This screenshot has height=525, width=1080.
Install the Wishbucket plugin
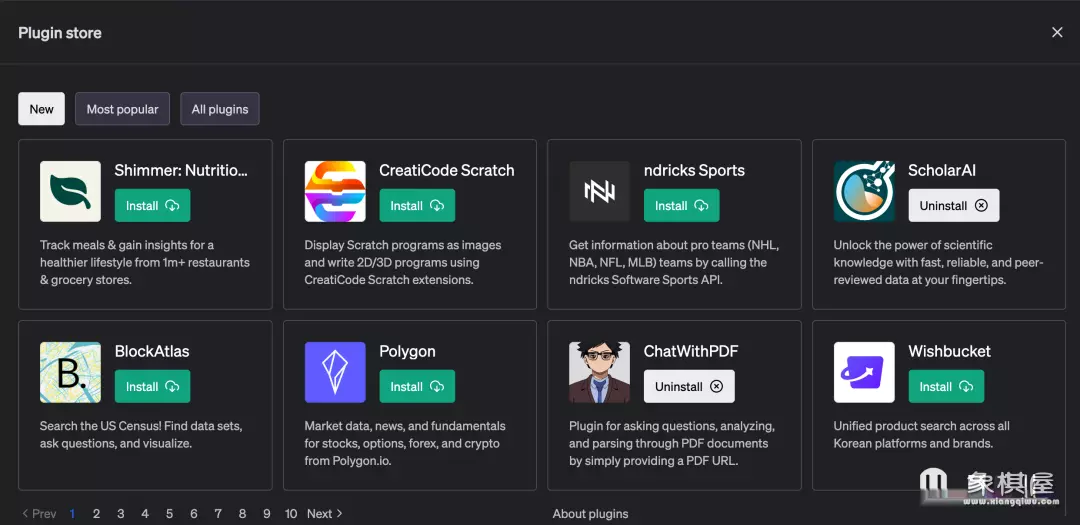pyautogui.click(x=946, y=387)
